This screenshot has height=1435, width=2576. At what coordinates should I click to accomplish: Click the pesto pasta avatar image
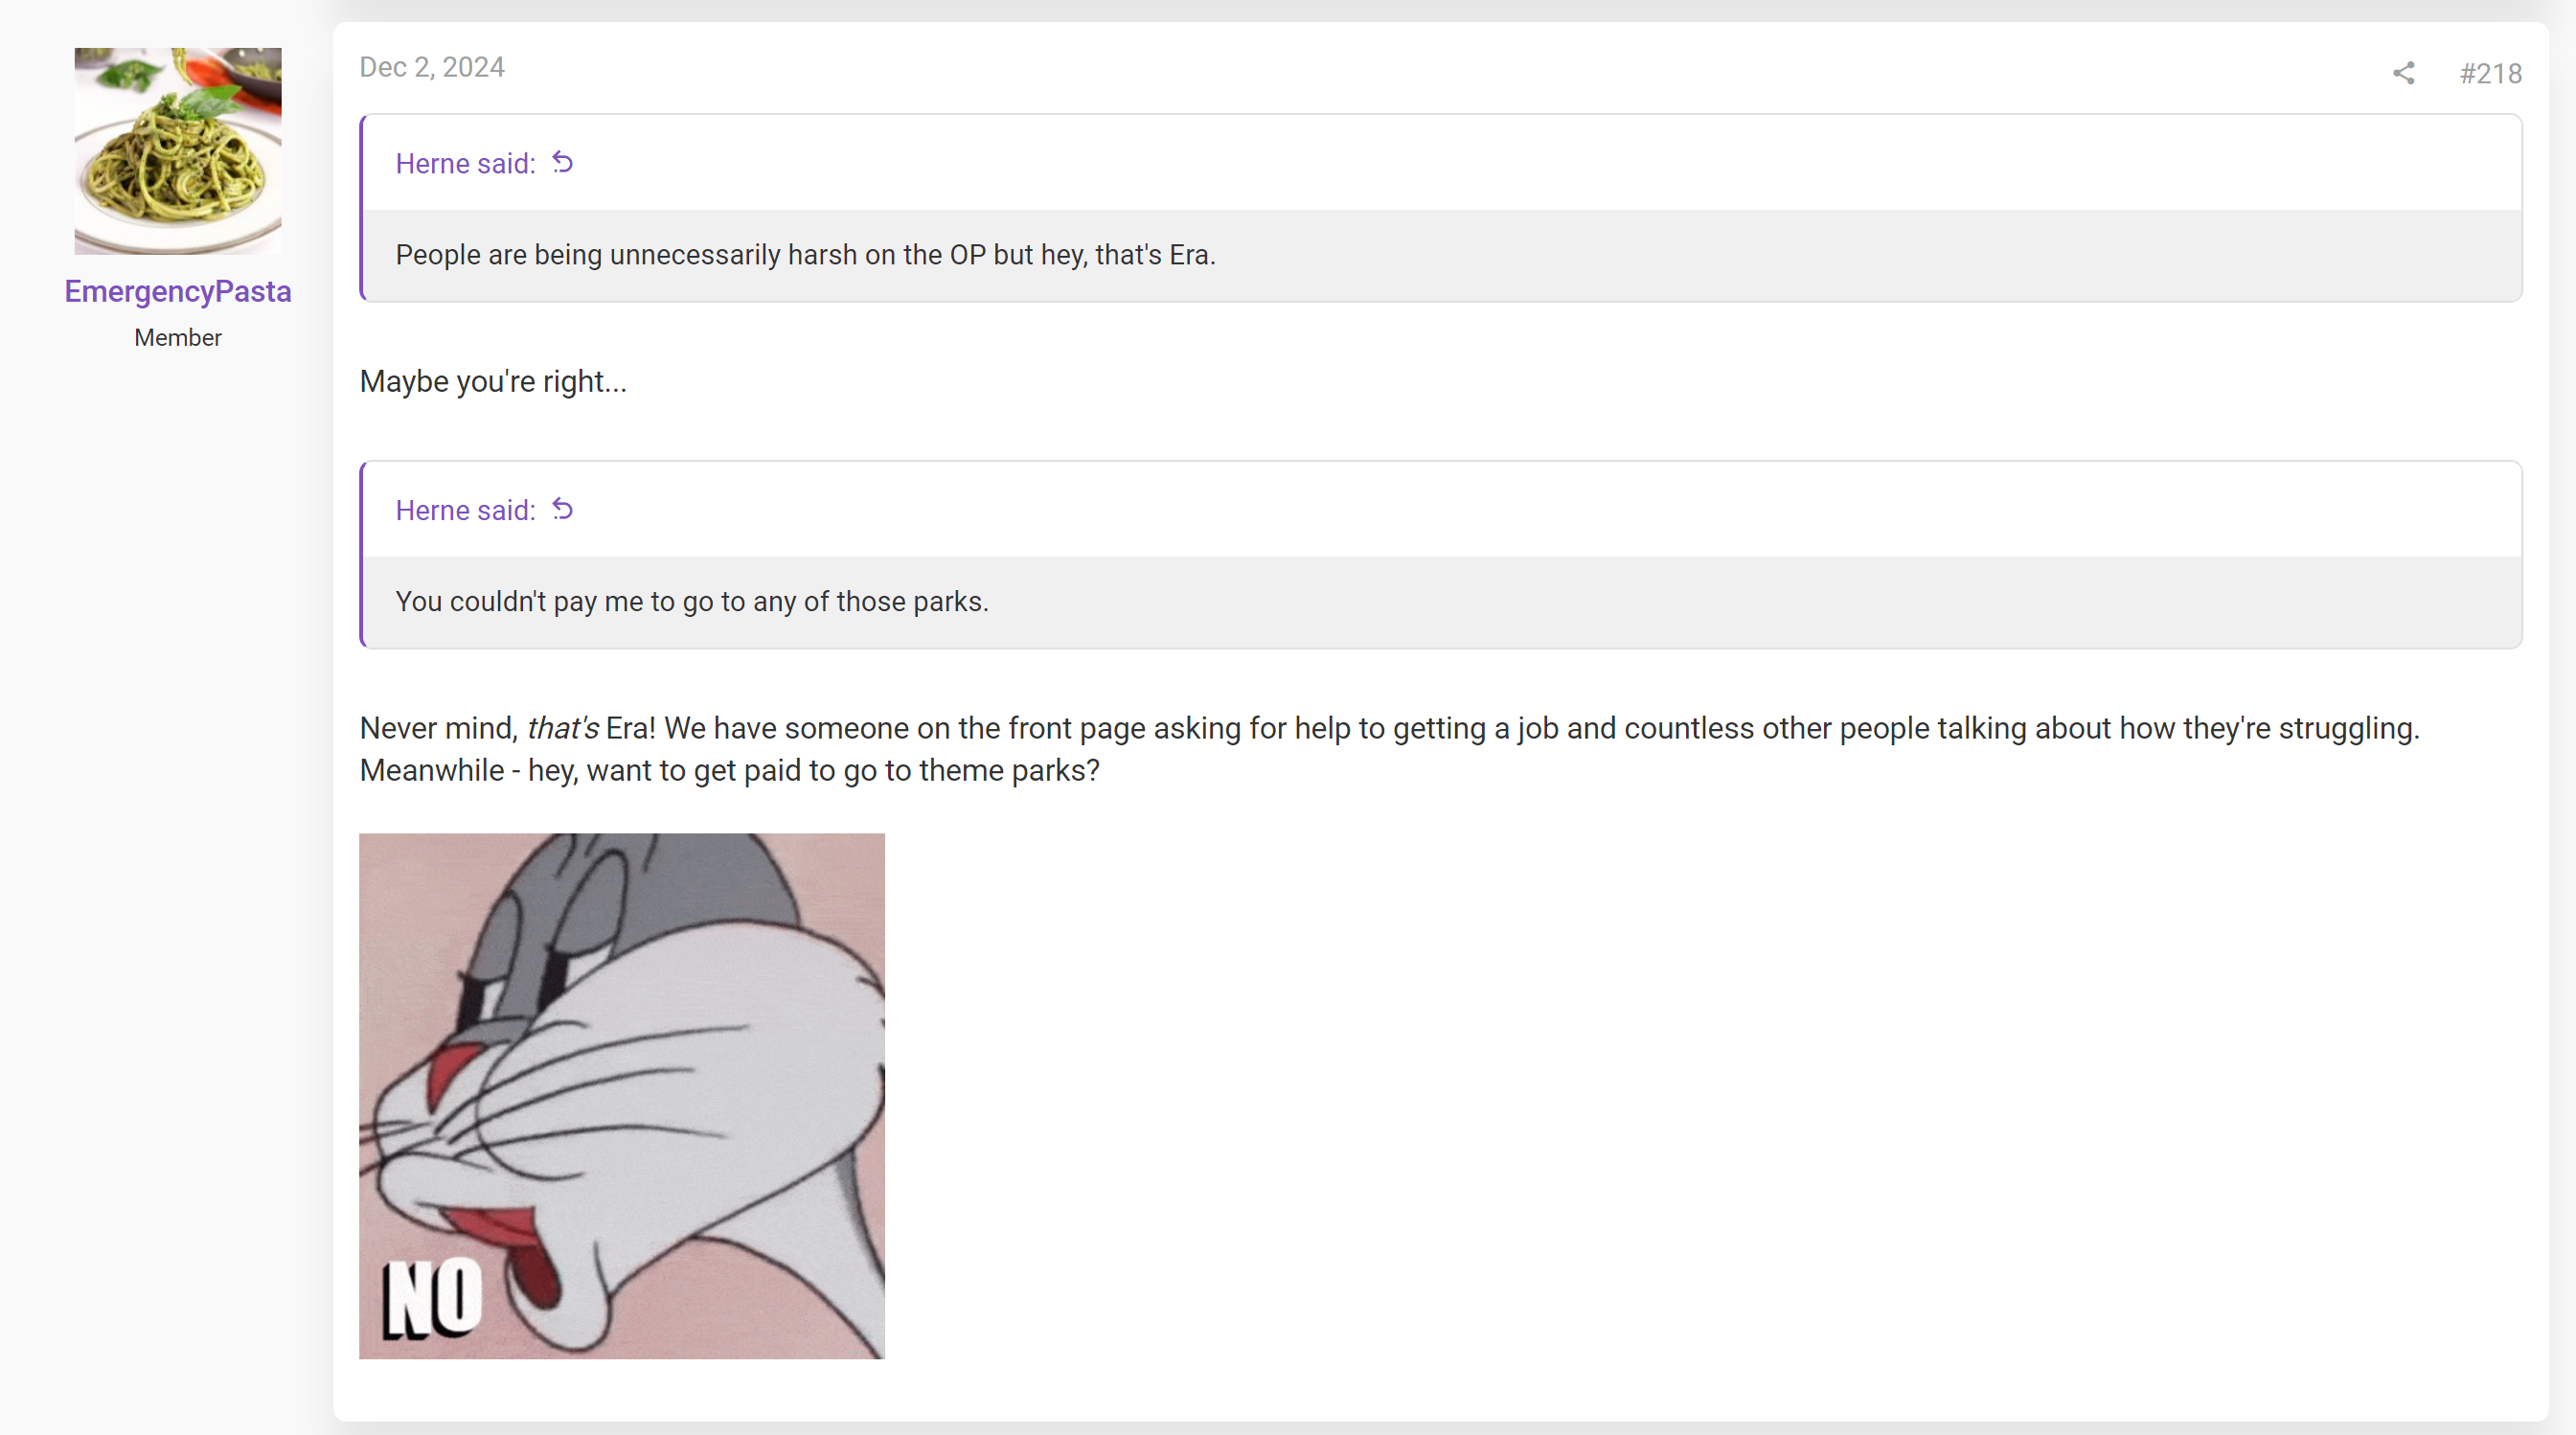point(178,151)
